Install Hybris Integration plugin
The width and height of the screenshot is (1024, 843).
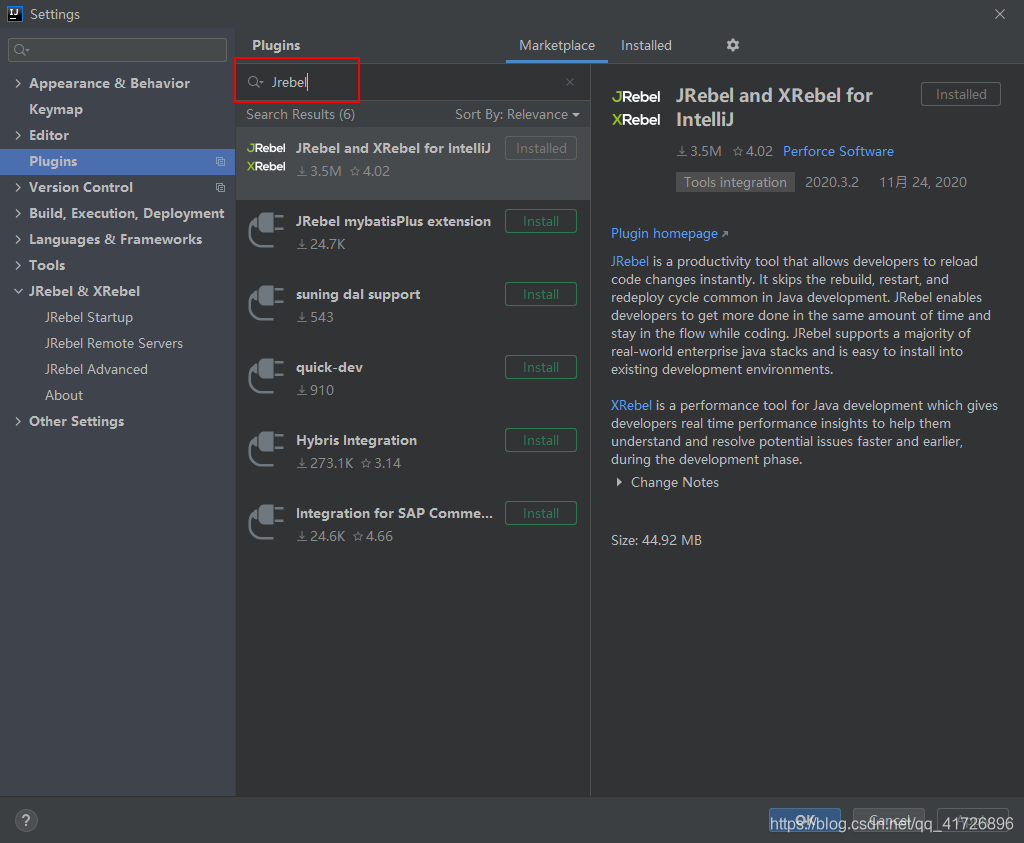coord(541,441)
